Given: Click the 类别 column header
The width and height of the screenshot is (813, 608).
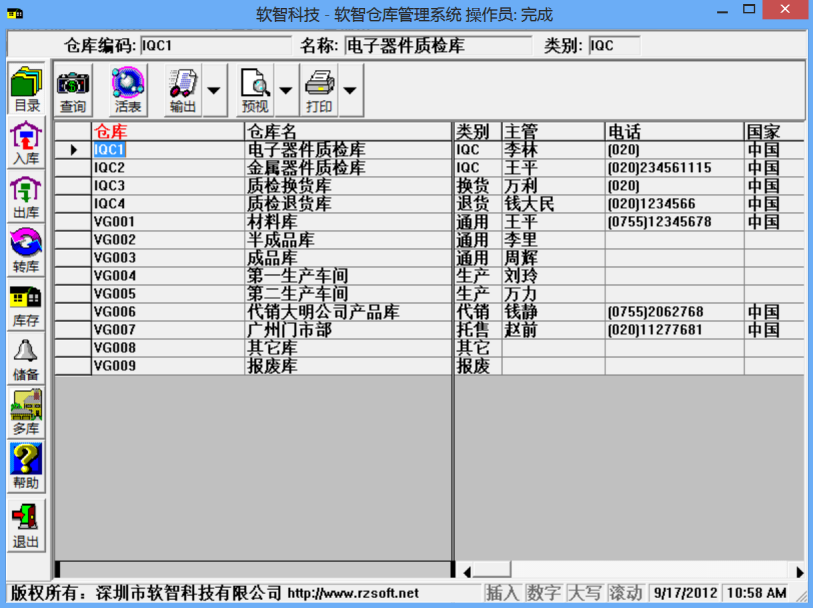Looking at the screenshot, I should click(478, 132).
